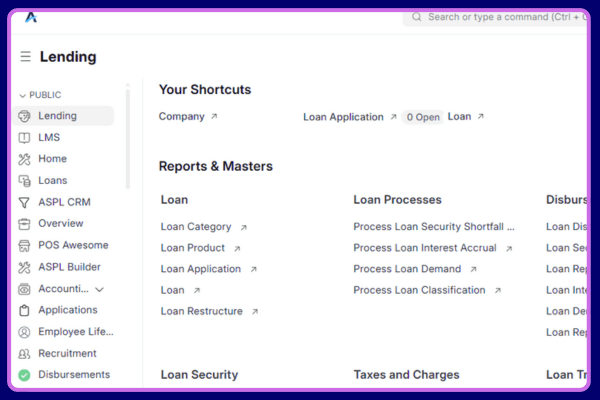
Task: Click the app logo in top bar
Action: [x=31, y=17]
